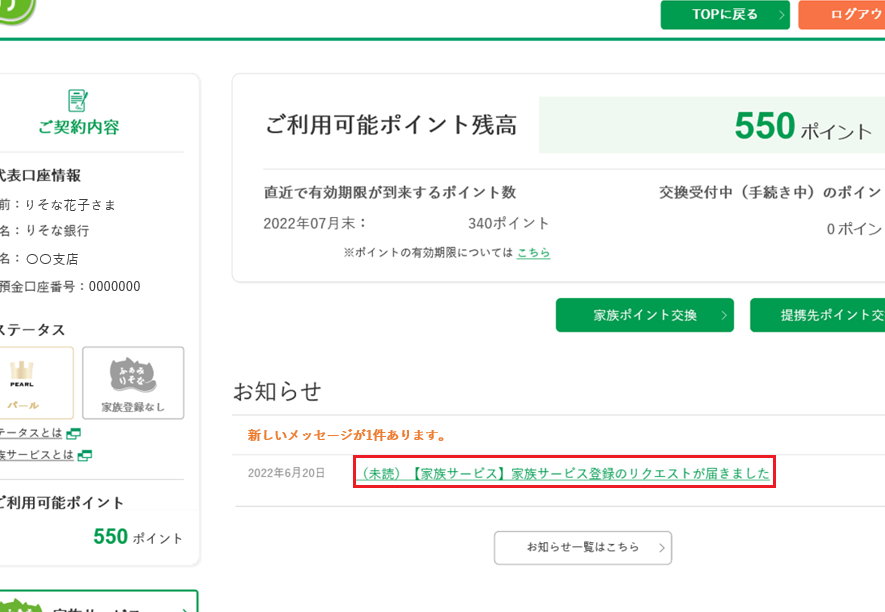This screenshot has height=612, width=885.
Task: Open unread 家族サービス登録のリクエスト message
Action: point(564,473)
